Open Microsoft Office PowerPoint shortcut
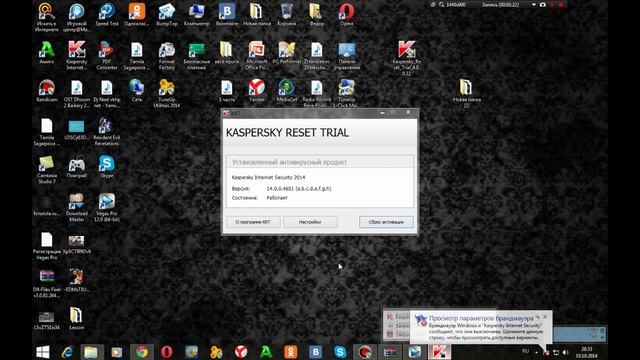The image size is (640, 360). pos(256,55)
